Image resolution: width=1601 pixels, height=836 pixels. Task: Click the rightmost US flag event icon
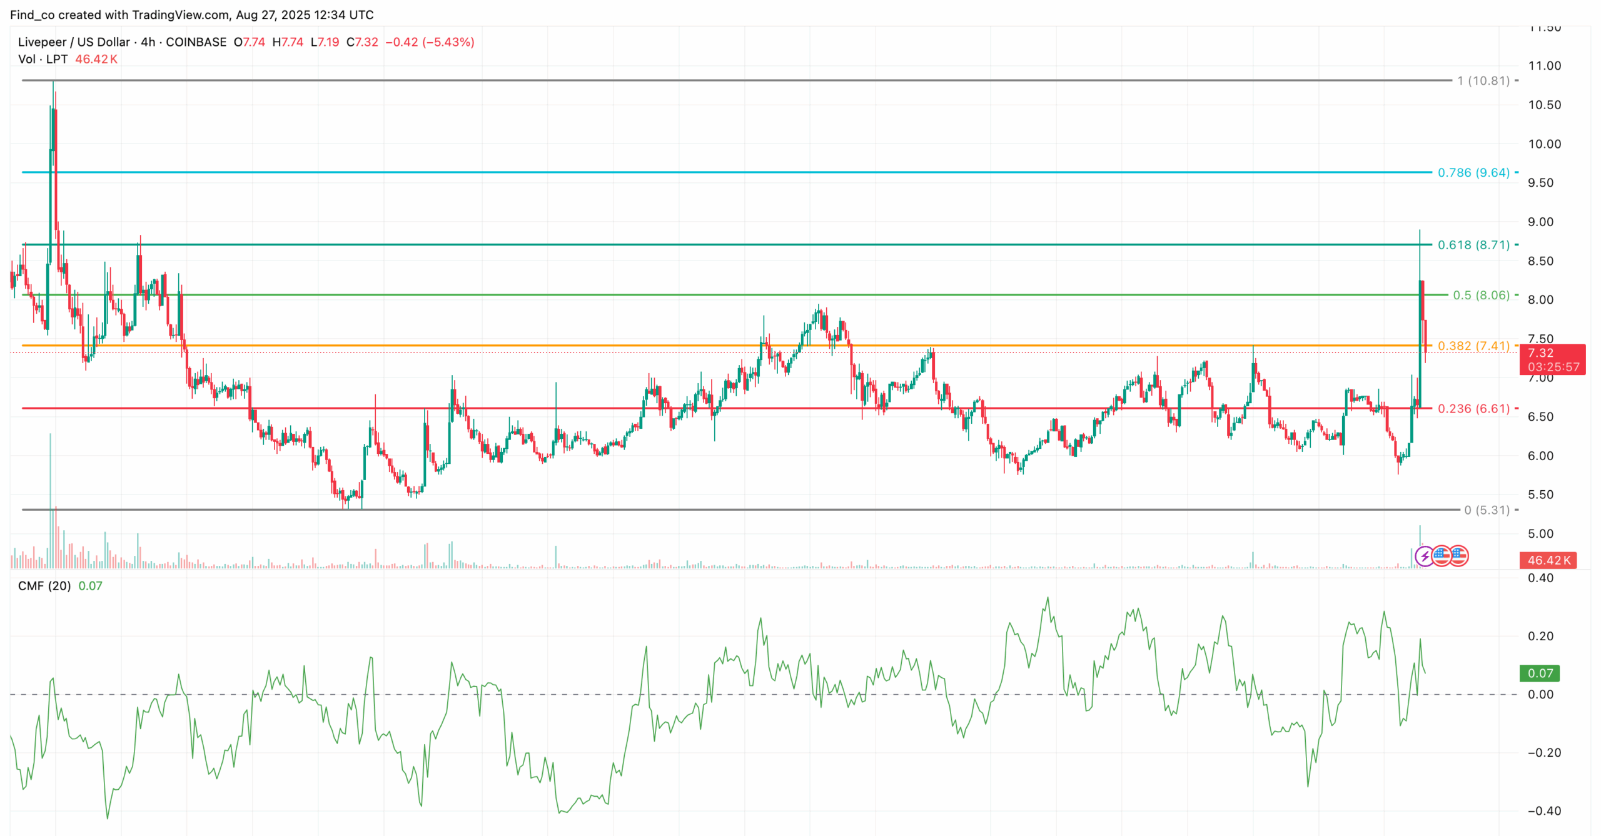(x=1458, y=556)
